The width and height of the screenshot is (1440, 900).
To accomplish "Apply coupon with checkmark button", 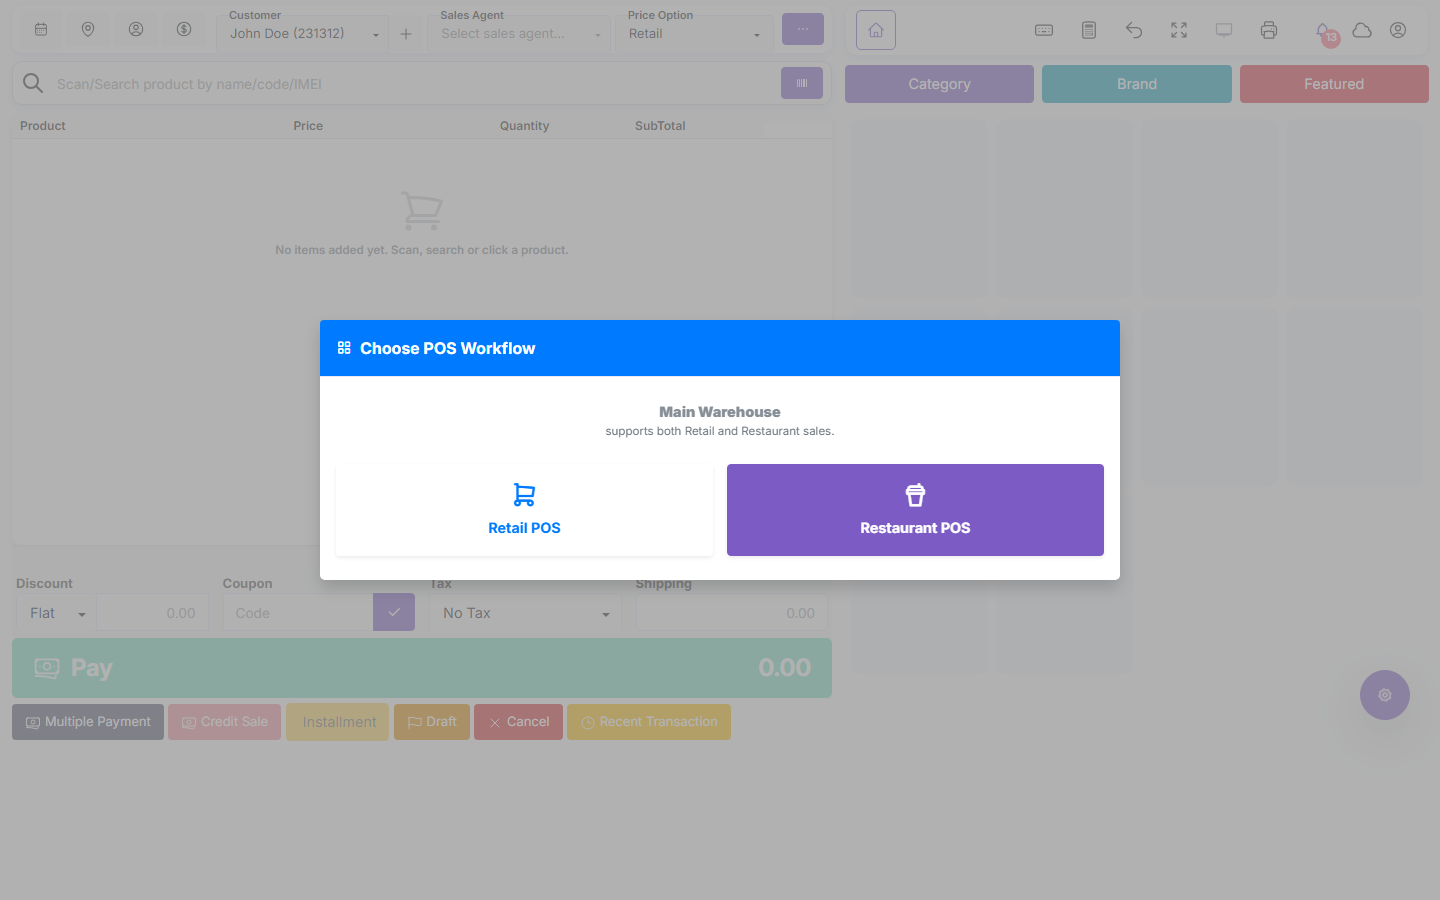I will [x=394, y=612].
